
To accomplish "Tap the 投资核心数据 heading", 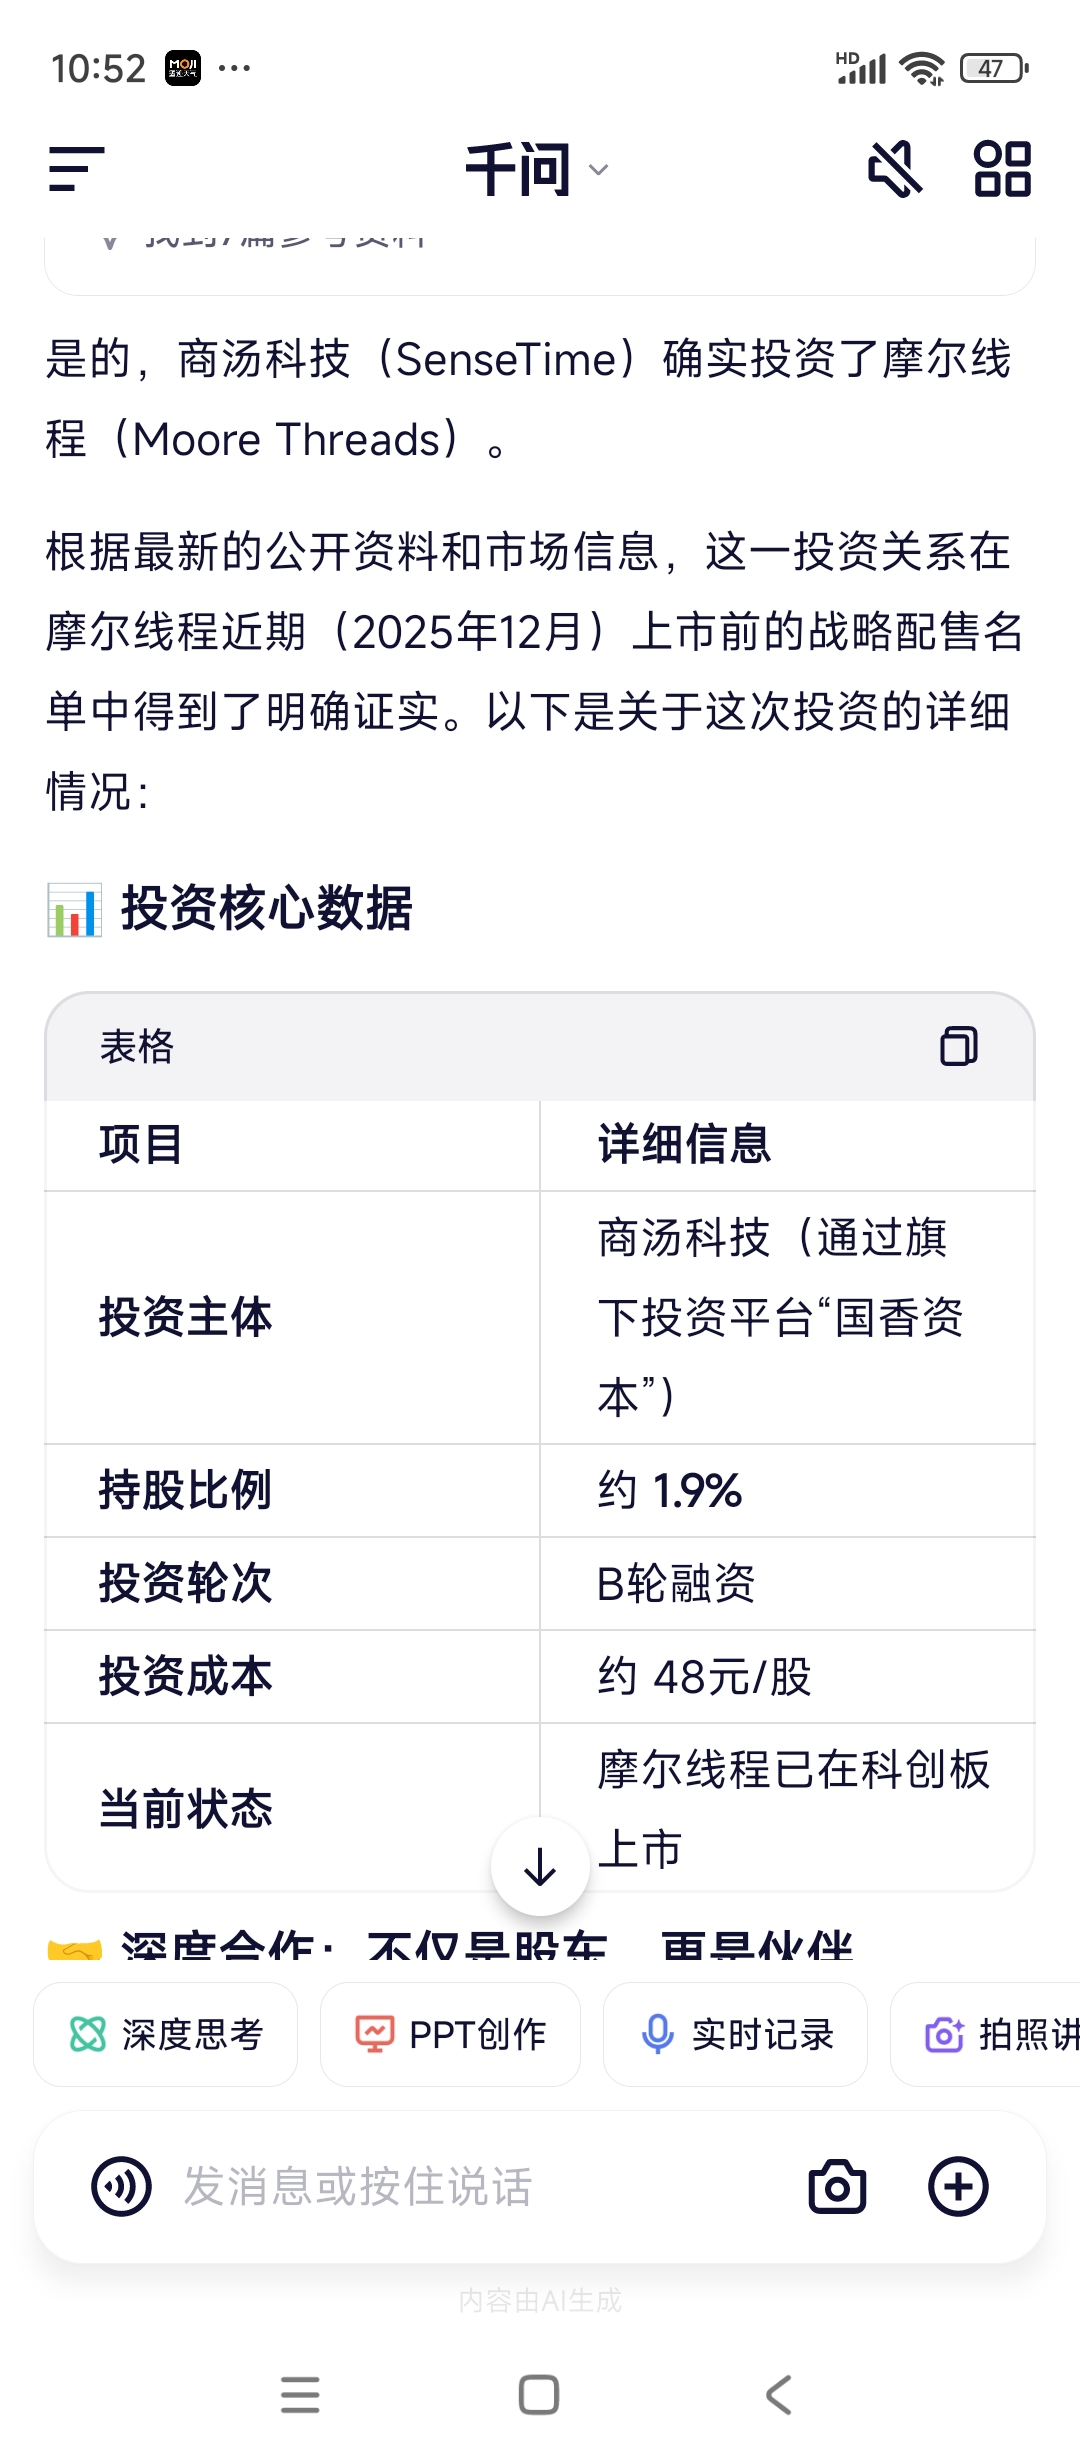I will coord(266,909).
